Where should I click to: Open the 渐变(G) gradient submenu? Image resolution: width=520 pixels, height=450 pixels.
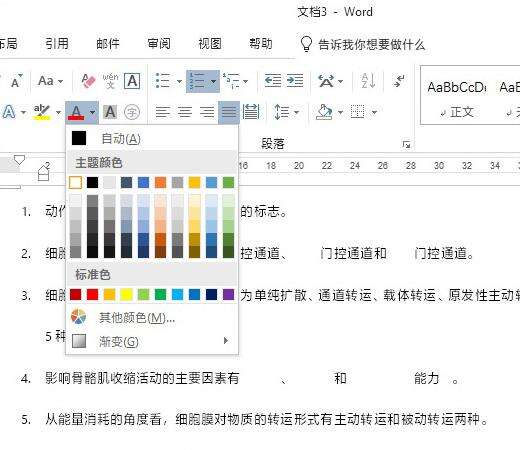152,341
